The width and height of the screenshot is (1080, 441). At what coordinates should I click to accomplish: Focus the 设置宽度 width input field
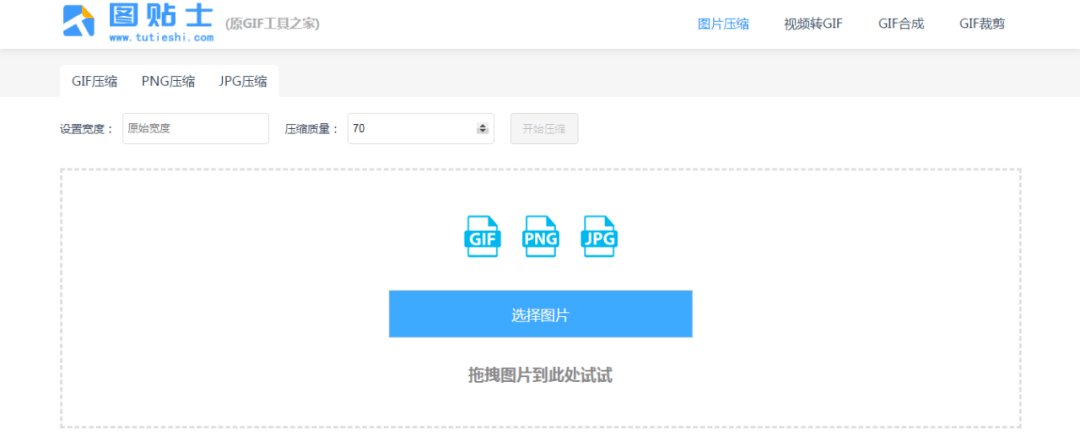pos(196,128)
